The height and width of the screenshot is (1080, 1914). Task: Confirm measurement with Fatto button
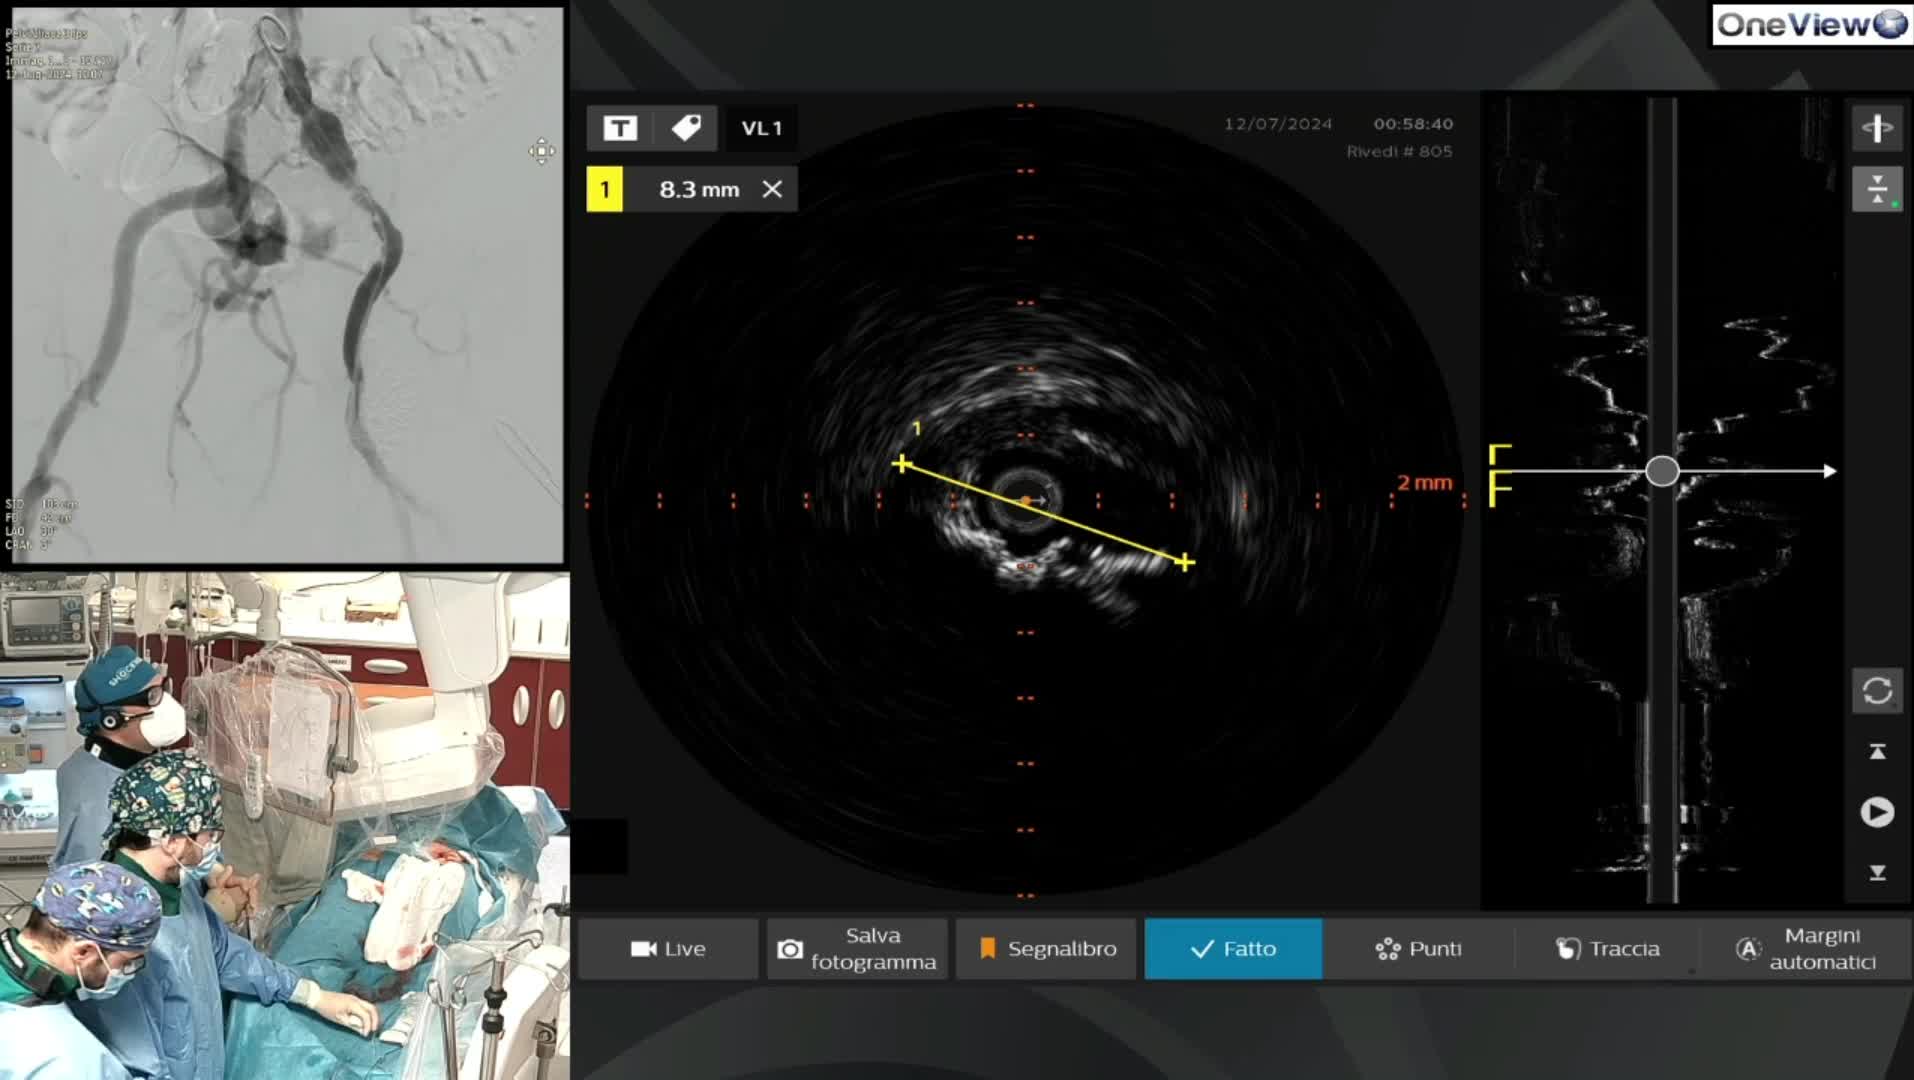point(1233,948)
